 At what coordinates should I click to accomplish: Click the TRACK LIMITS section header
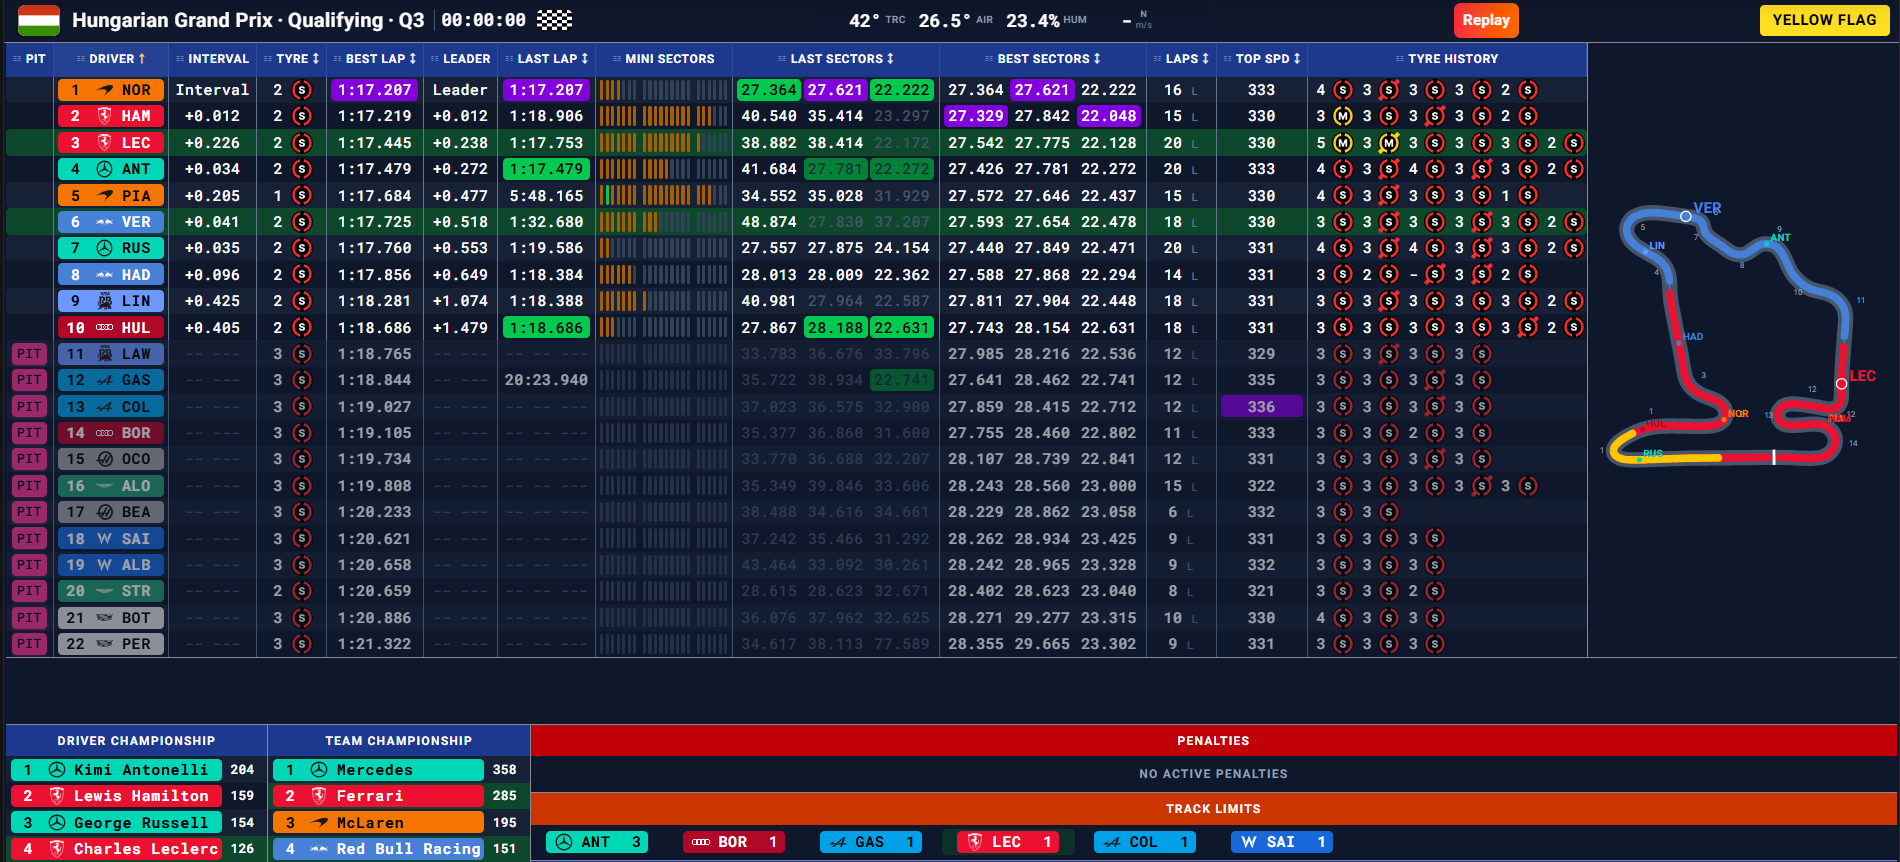tap(1213, 809)
